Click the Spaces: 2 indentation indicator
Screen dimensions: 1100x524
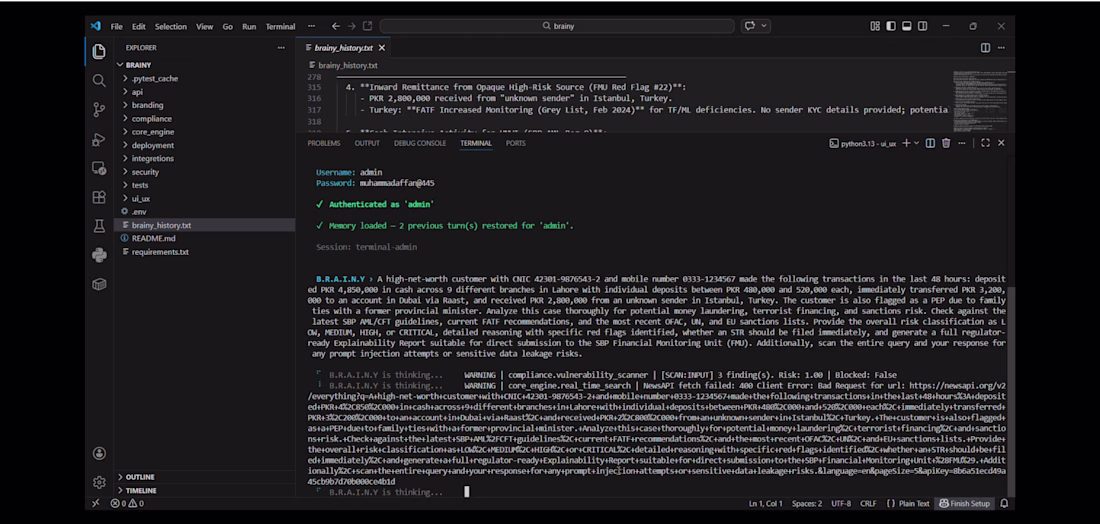[807, 503]
